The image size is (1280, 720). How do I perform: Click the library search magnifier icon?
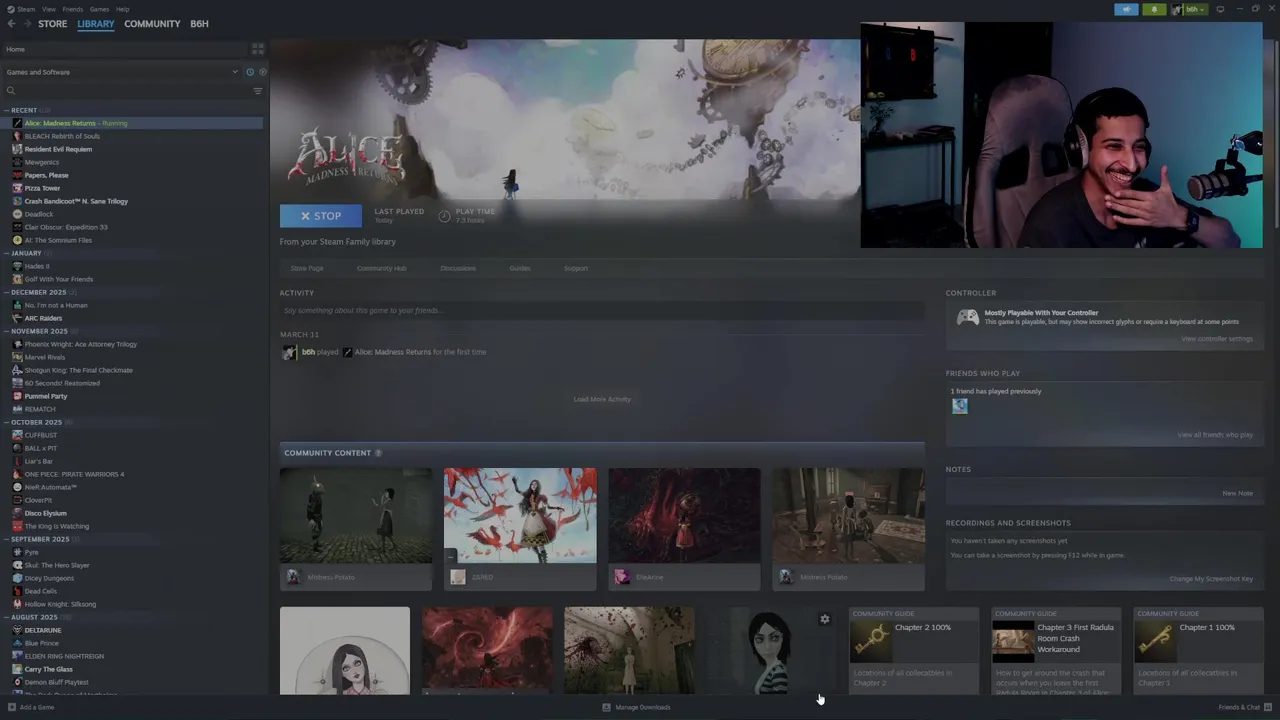pos(11,91)
